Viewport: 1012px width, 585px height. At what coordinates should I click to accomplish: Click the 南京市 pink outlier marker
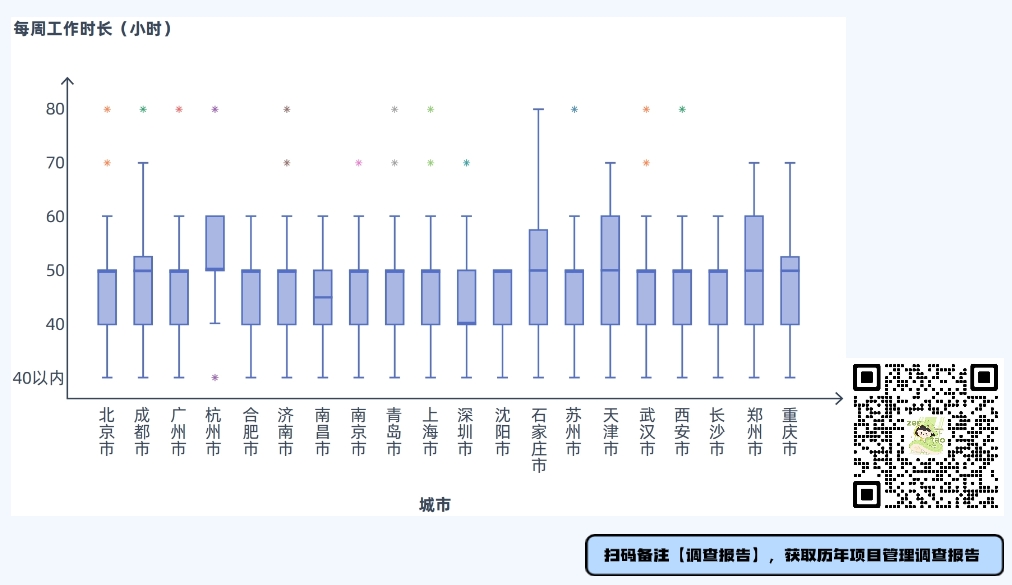tap(359, 163)
